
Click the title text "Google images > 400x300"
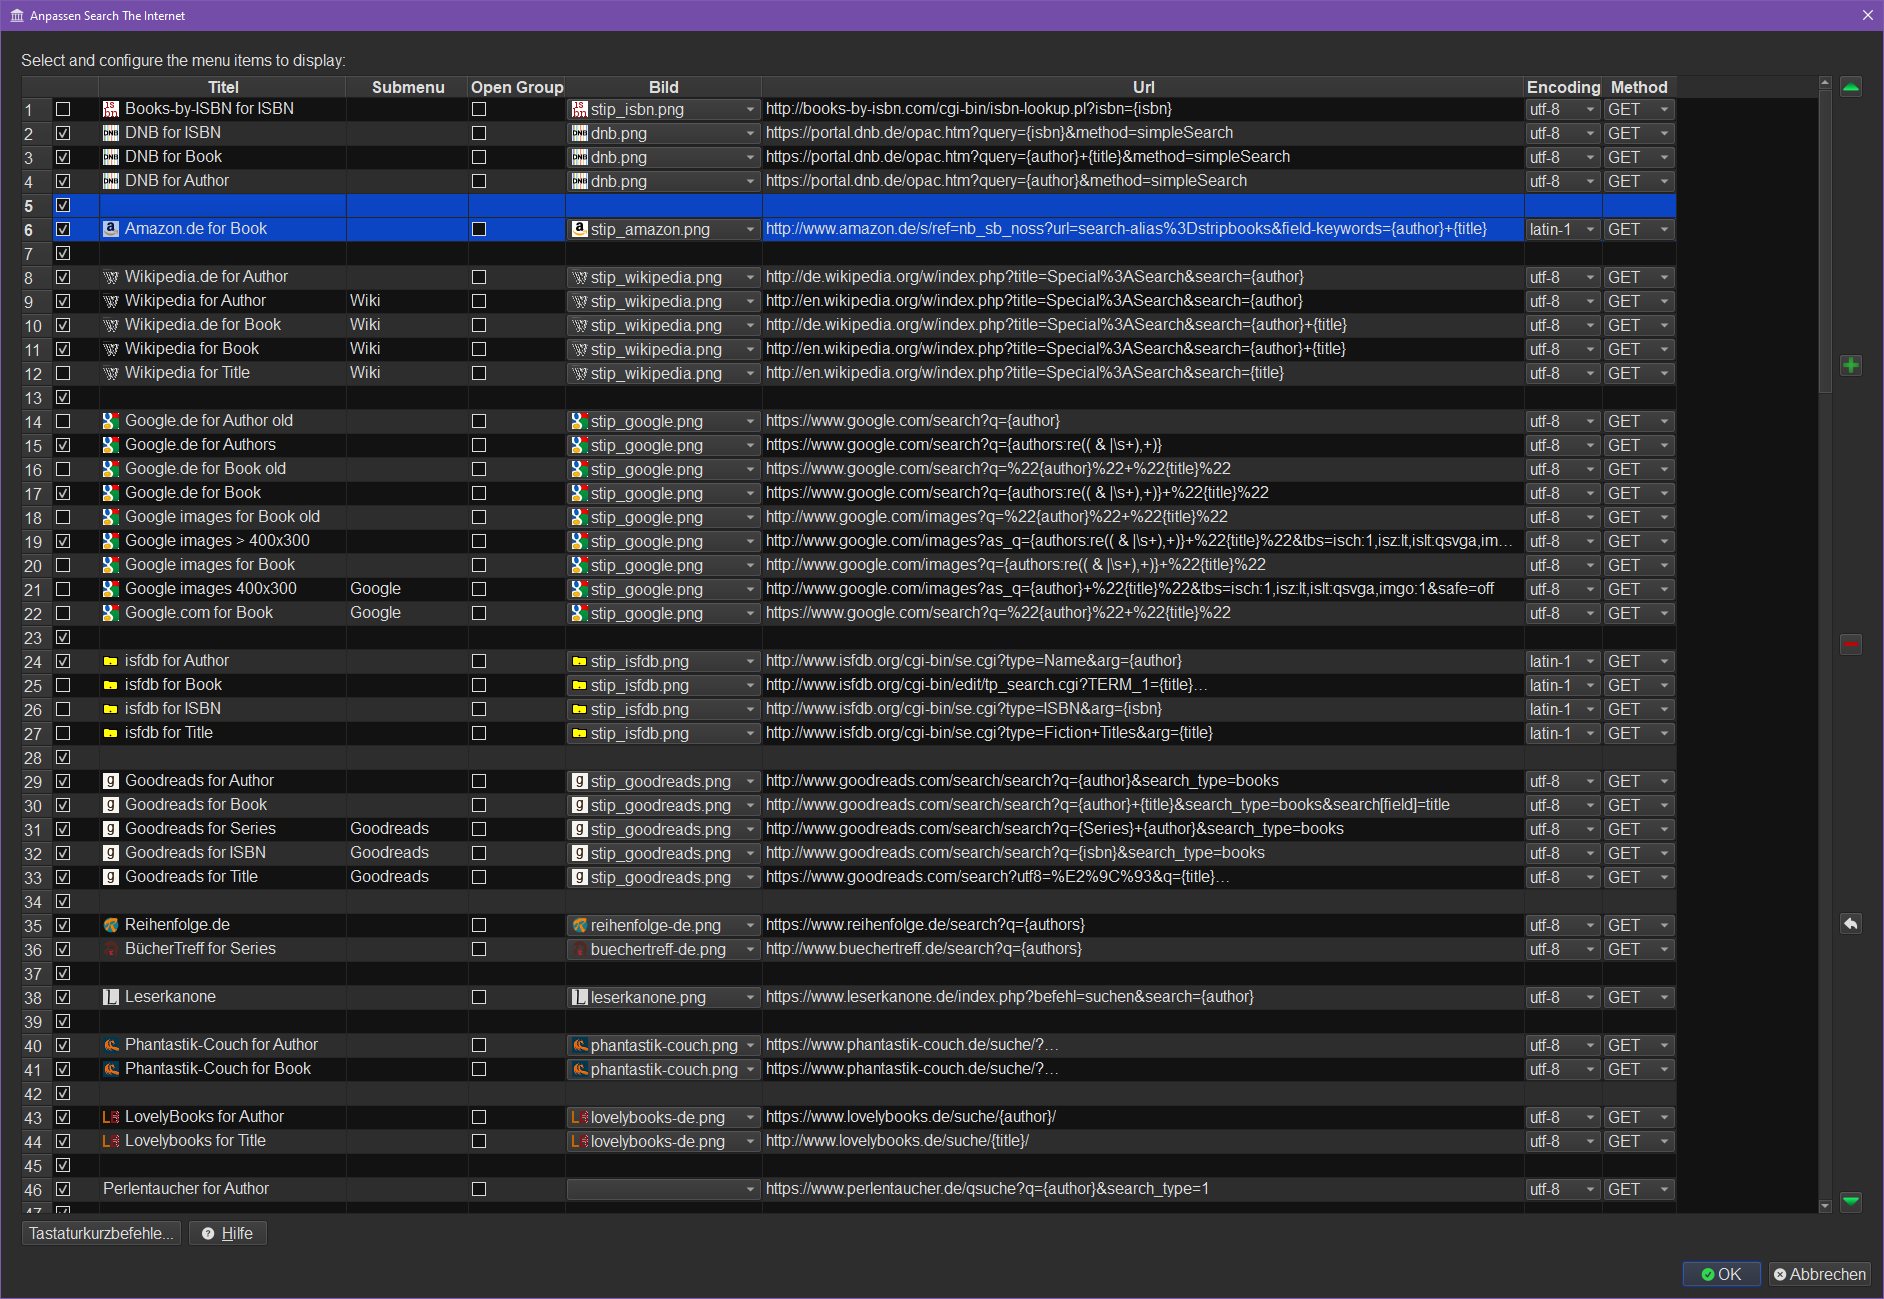217,541
